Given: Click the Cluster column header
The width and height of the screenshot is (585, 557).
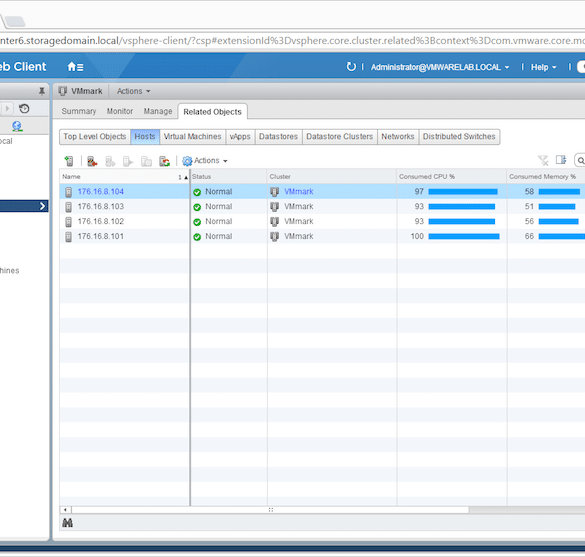Looking at the screenshot, I should pyautogui.click(x=332, y=176).
